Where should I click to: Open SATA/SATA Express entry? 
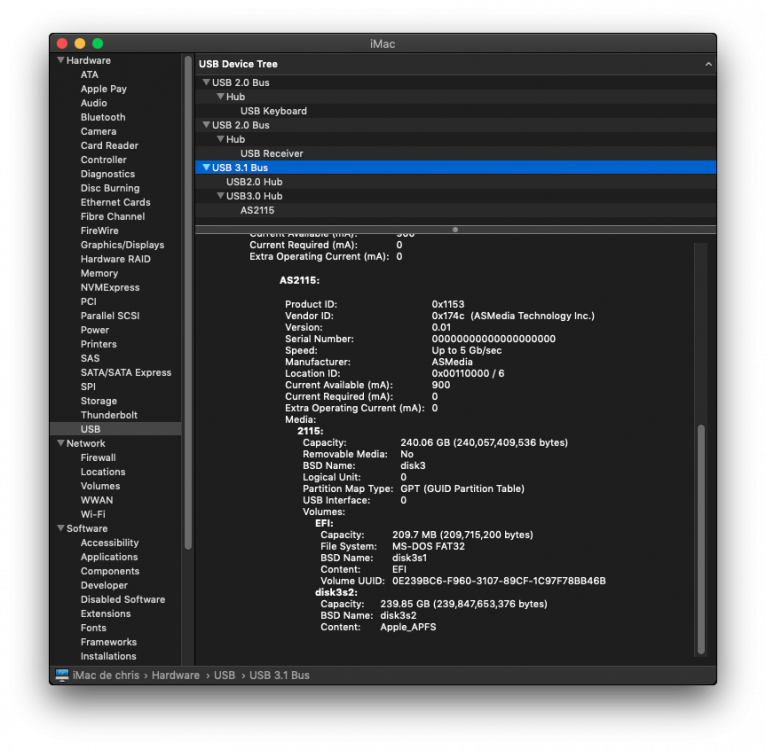(x=126, y=372)
